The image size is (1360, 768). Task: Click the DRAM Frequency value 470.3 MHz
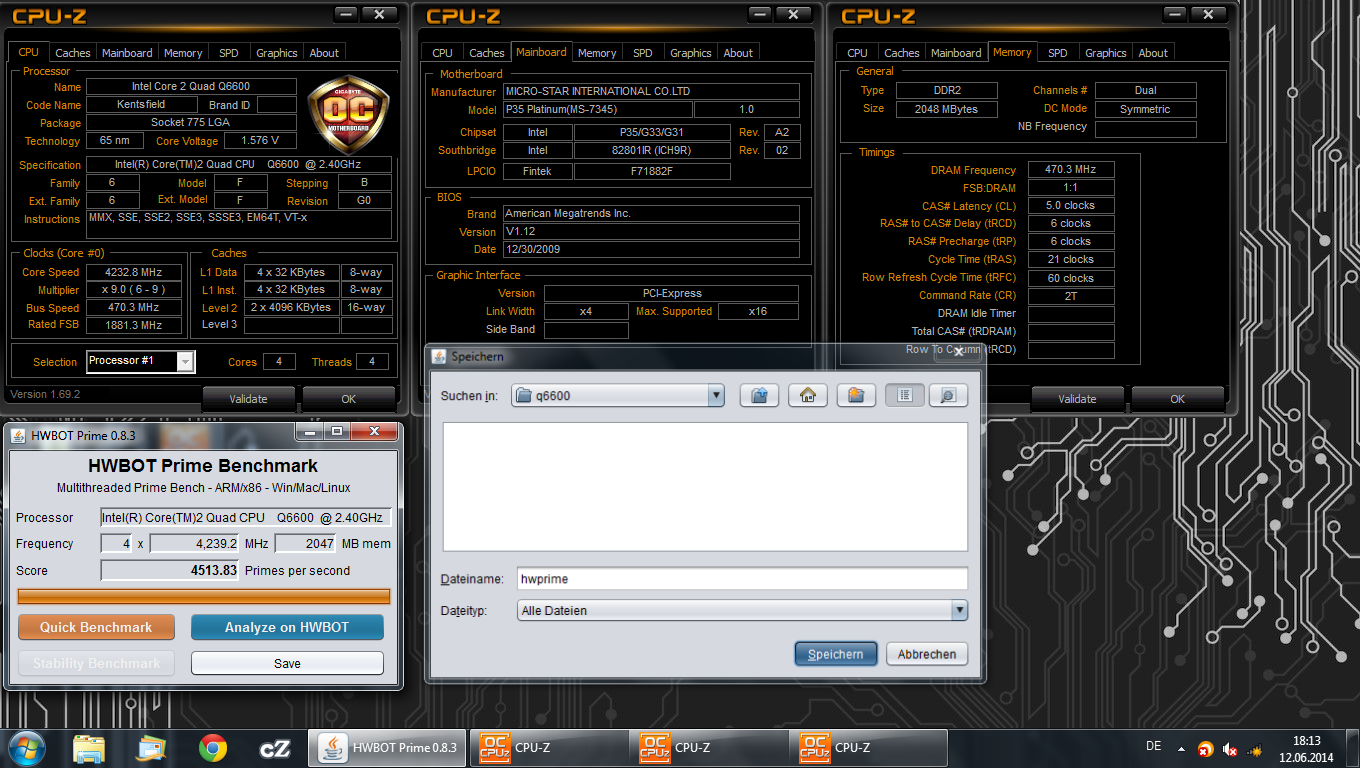pyautogui.click(x=1071, y=170)
